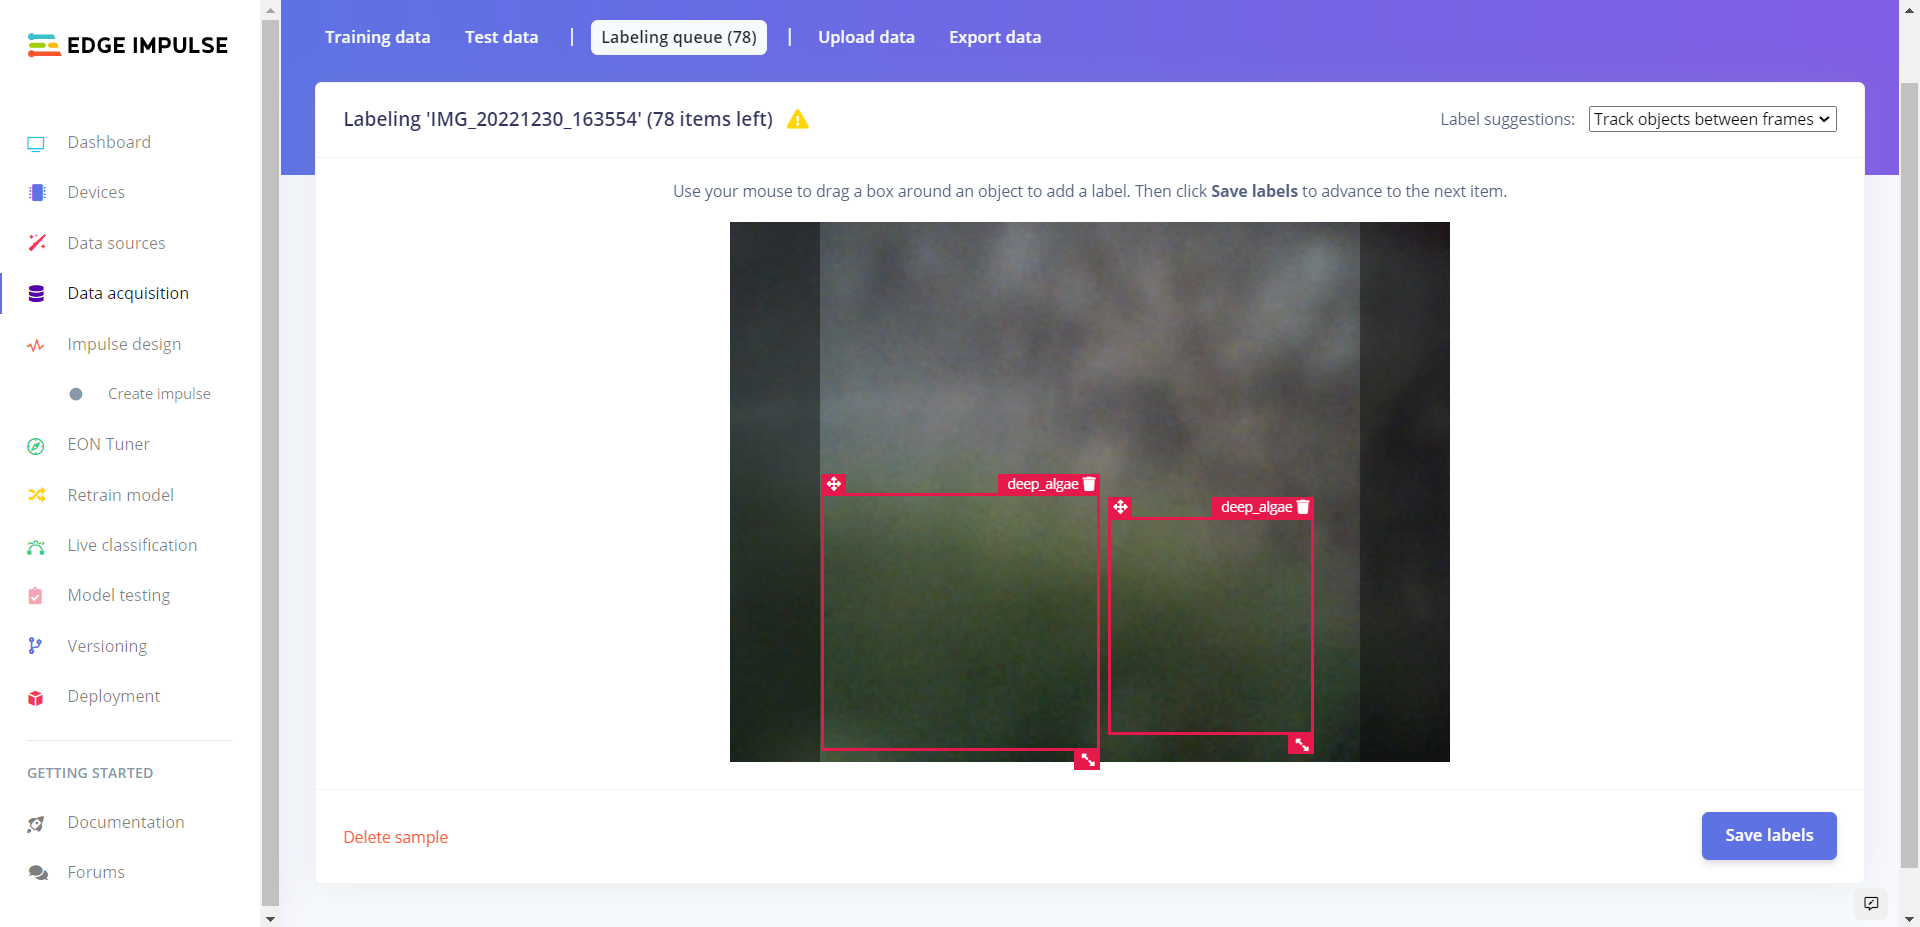Save the labels for this image

1769,836
